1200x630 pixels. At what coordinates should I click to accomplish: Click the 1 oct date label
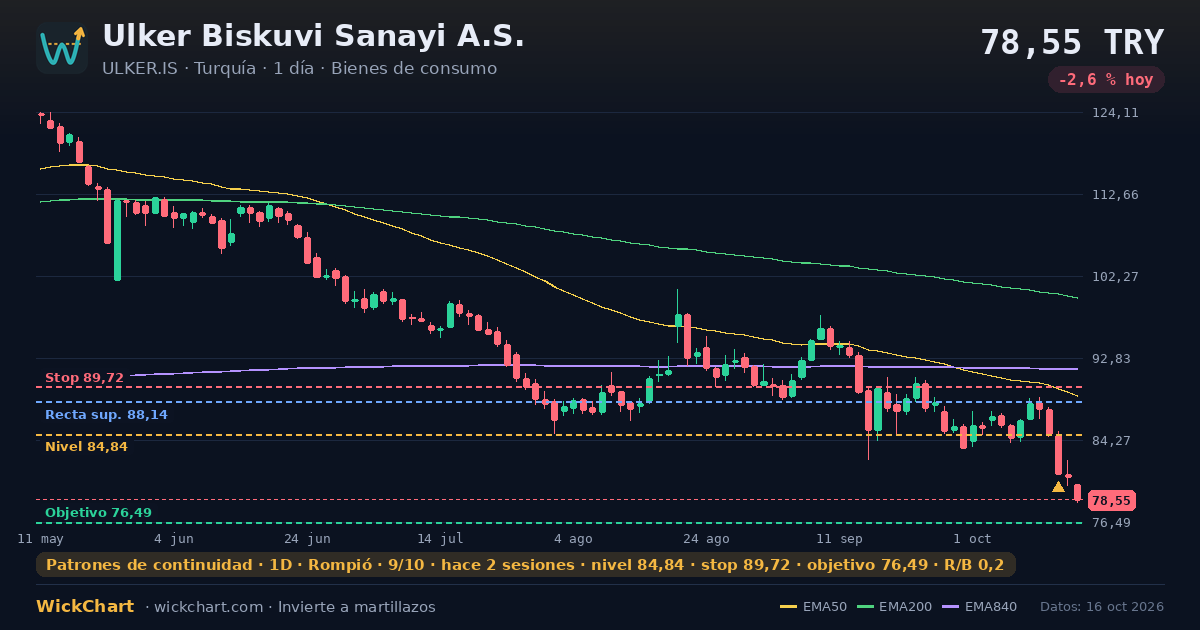[x=972, y=538]
